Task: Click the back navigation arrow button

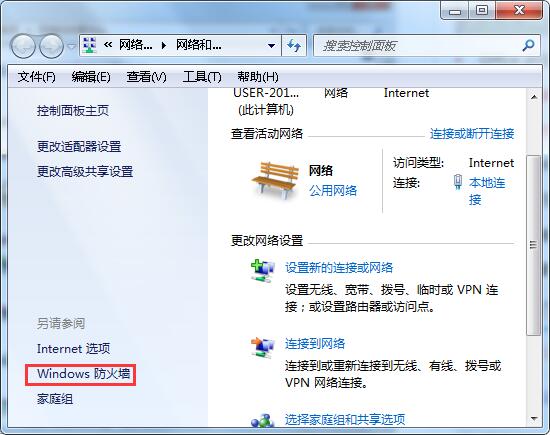Action: (x=23, y=46)
